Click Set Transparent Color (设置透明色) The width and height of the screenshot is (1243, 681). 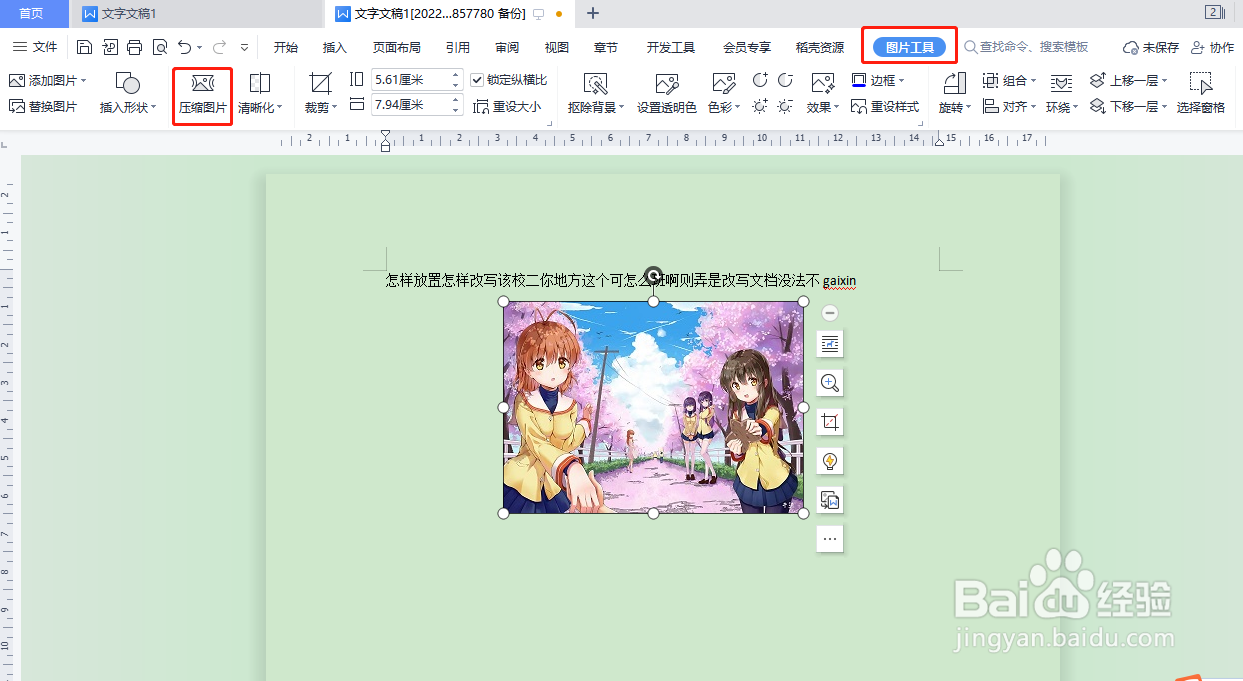(x=666, y=94)
